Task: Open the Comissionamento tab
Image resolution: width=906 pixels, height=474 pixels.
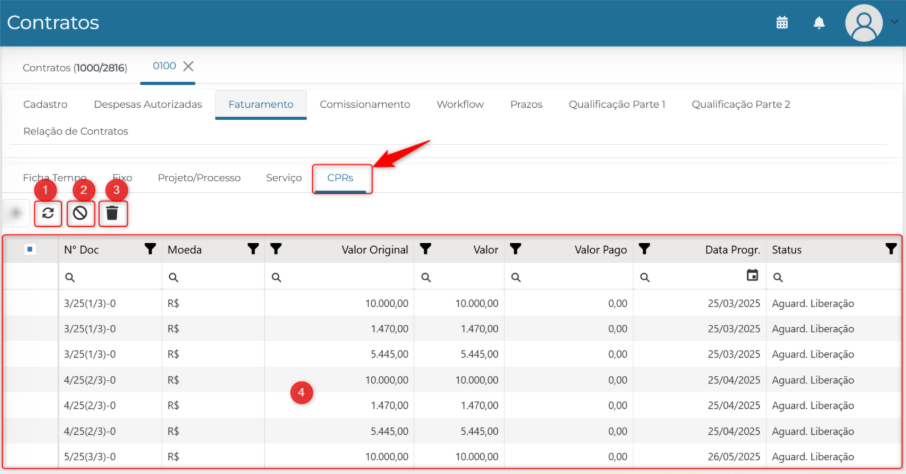Action: (365, 105)
